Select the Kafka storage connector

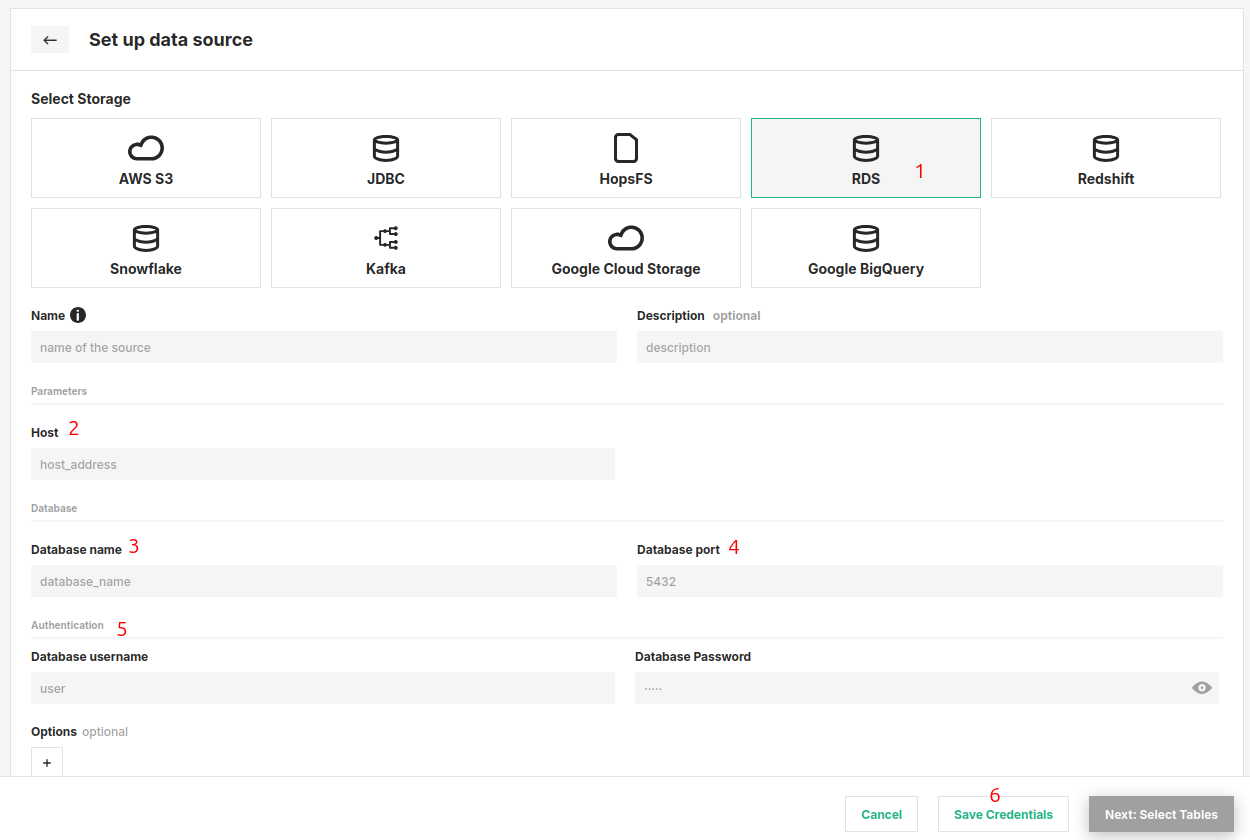coord(386,248)
